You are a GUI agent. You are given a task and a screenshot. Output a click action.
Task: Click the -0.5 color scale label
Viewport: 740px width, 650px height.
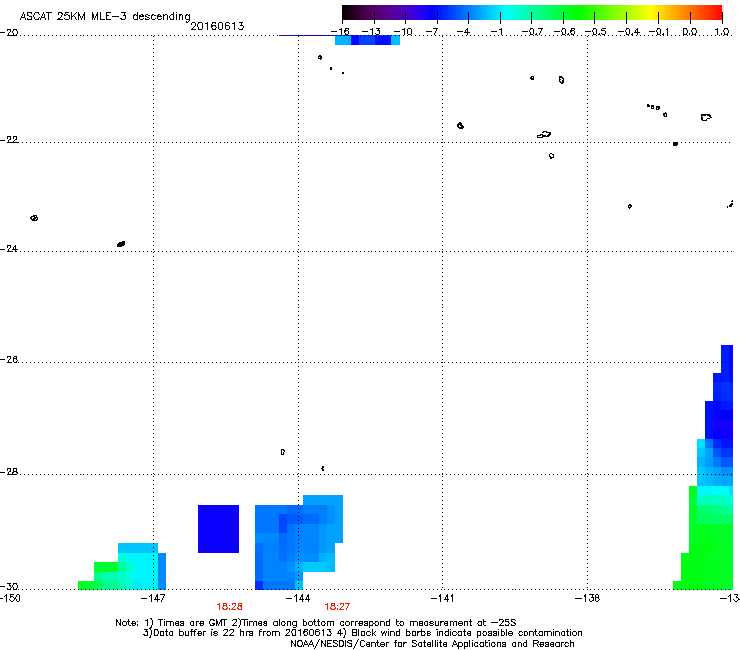coord(596,32)
